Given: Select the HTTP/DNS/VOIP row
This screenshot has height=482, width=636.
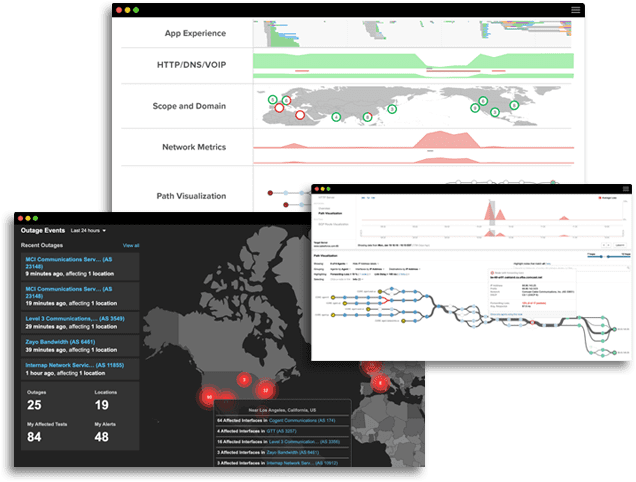Looking at the screenshot, I should point(193,65).
